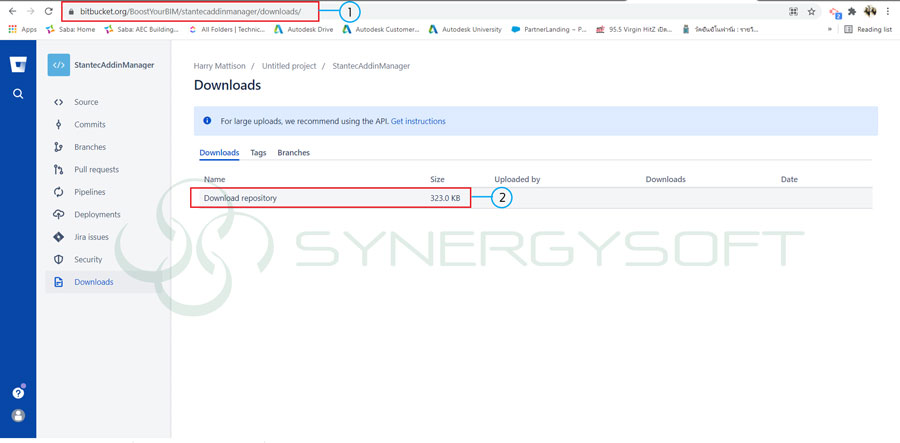The height and width of the screenshot is (443, 900).
Task: Click the blue info icon in banner
Action: [x=207, y=121]
